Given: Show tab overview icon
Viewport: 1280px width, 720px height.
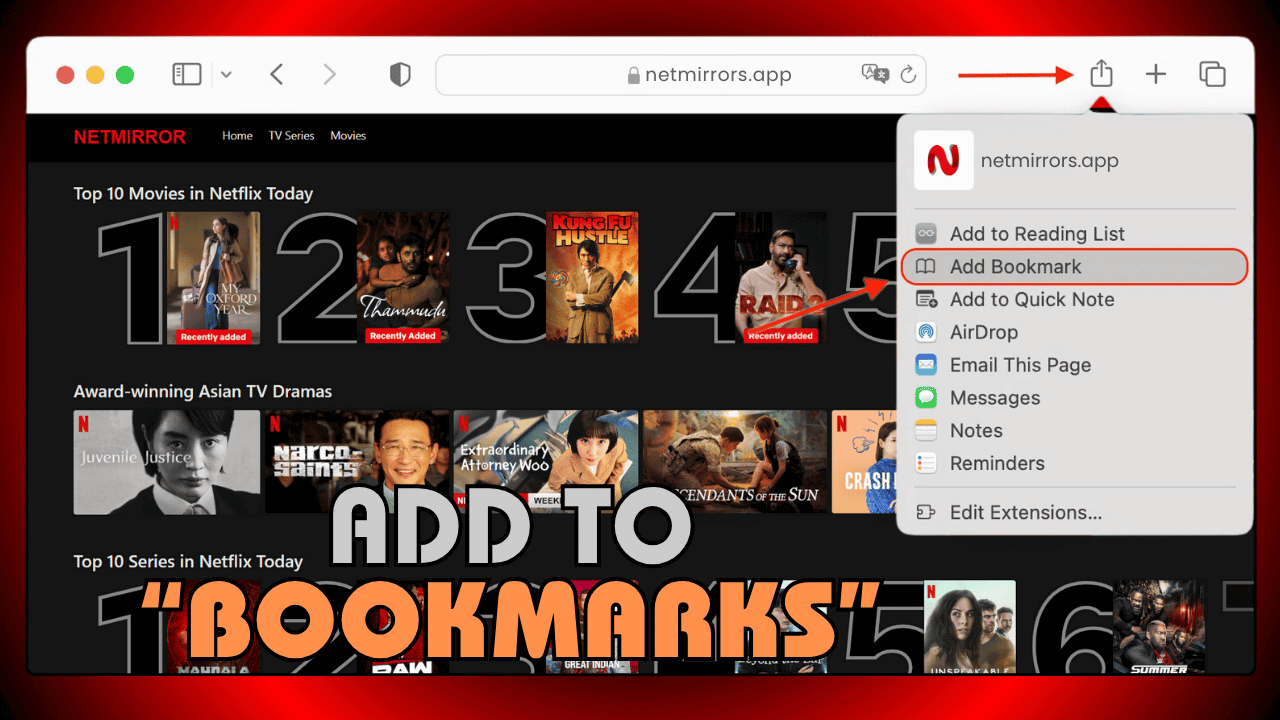Looking at the screenshot, I should 1212,74.
